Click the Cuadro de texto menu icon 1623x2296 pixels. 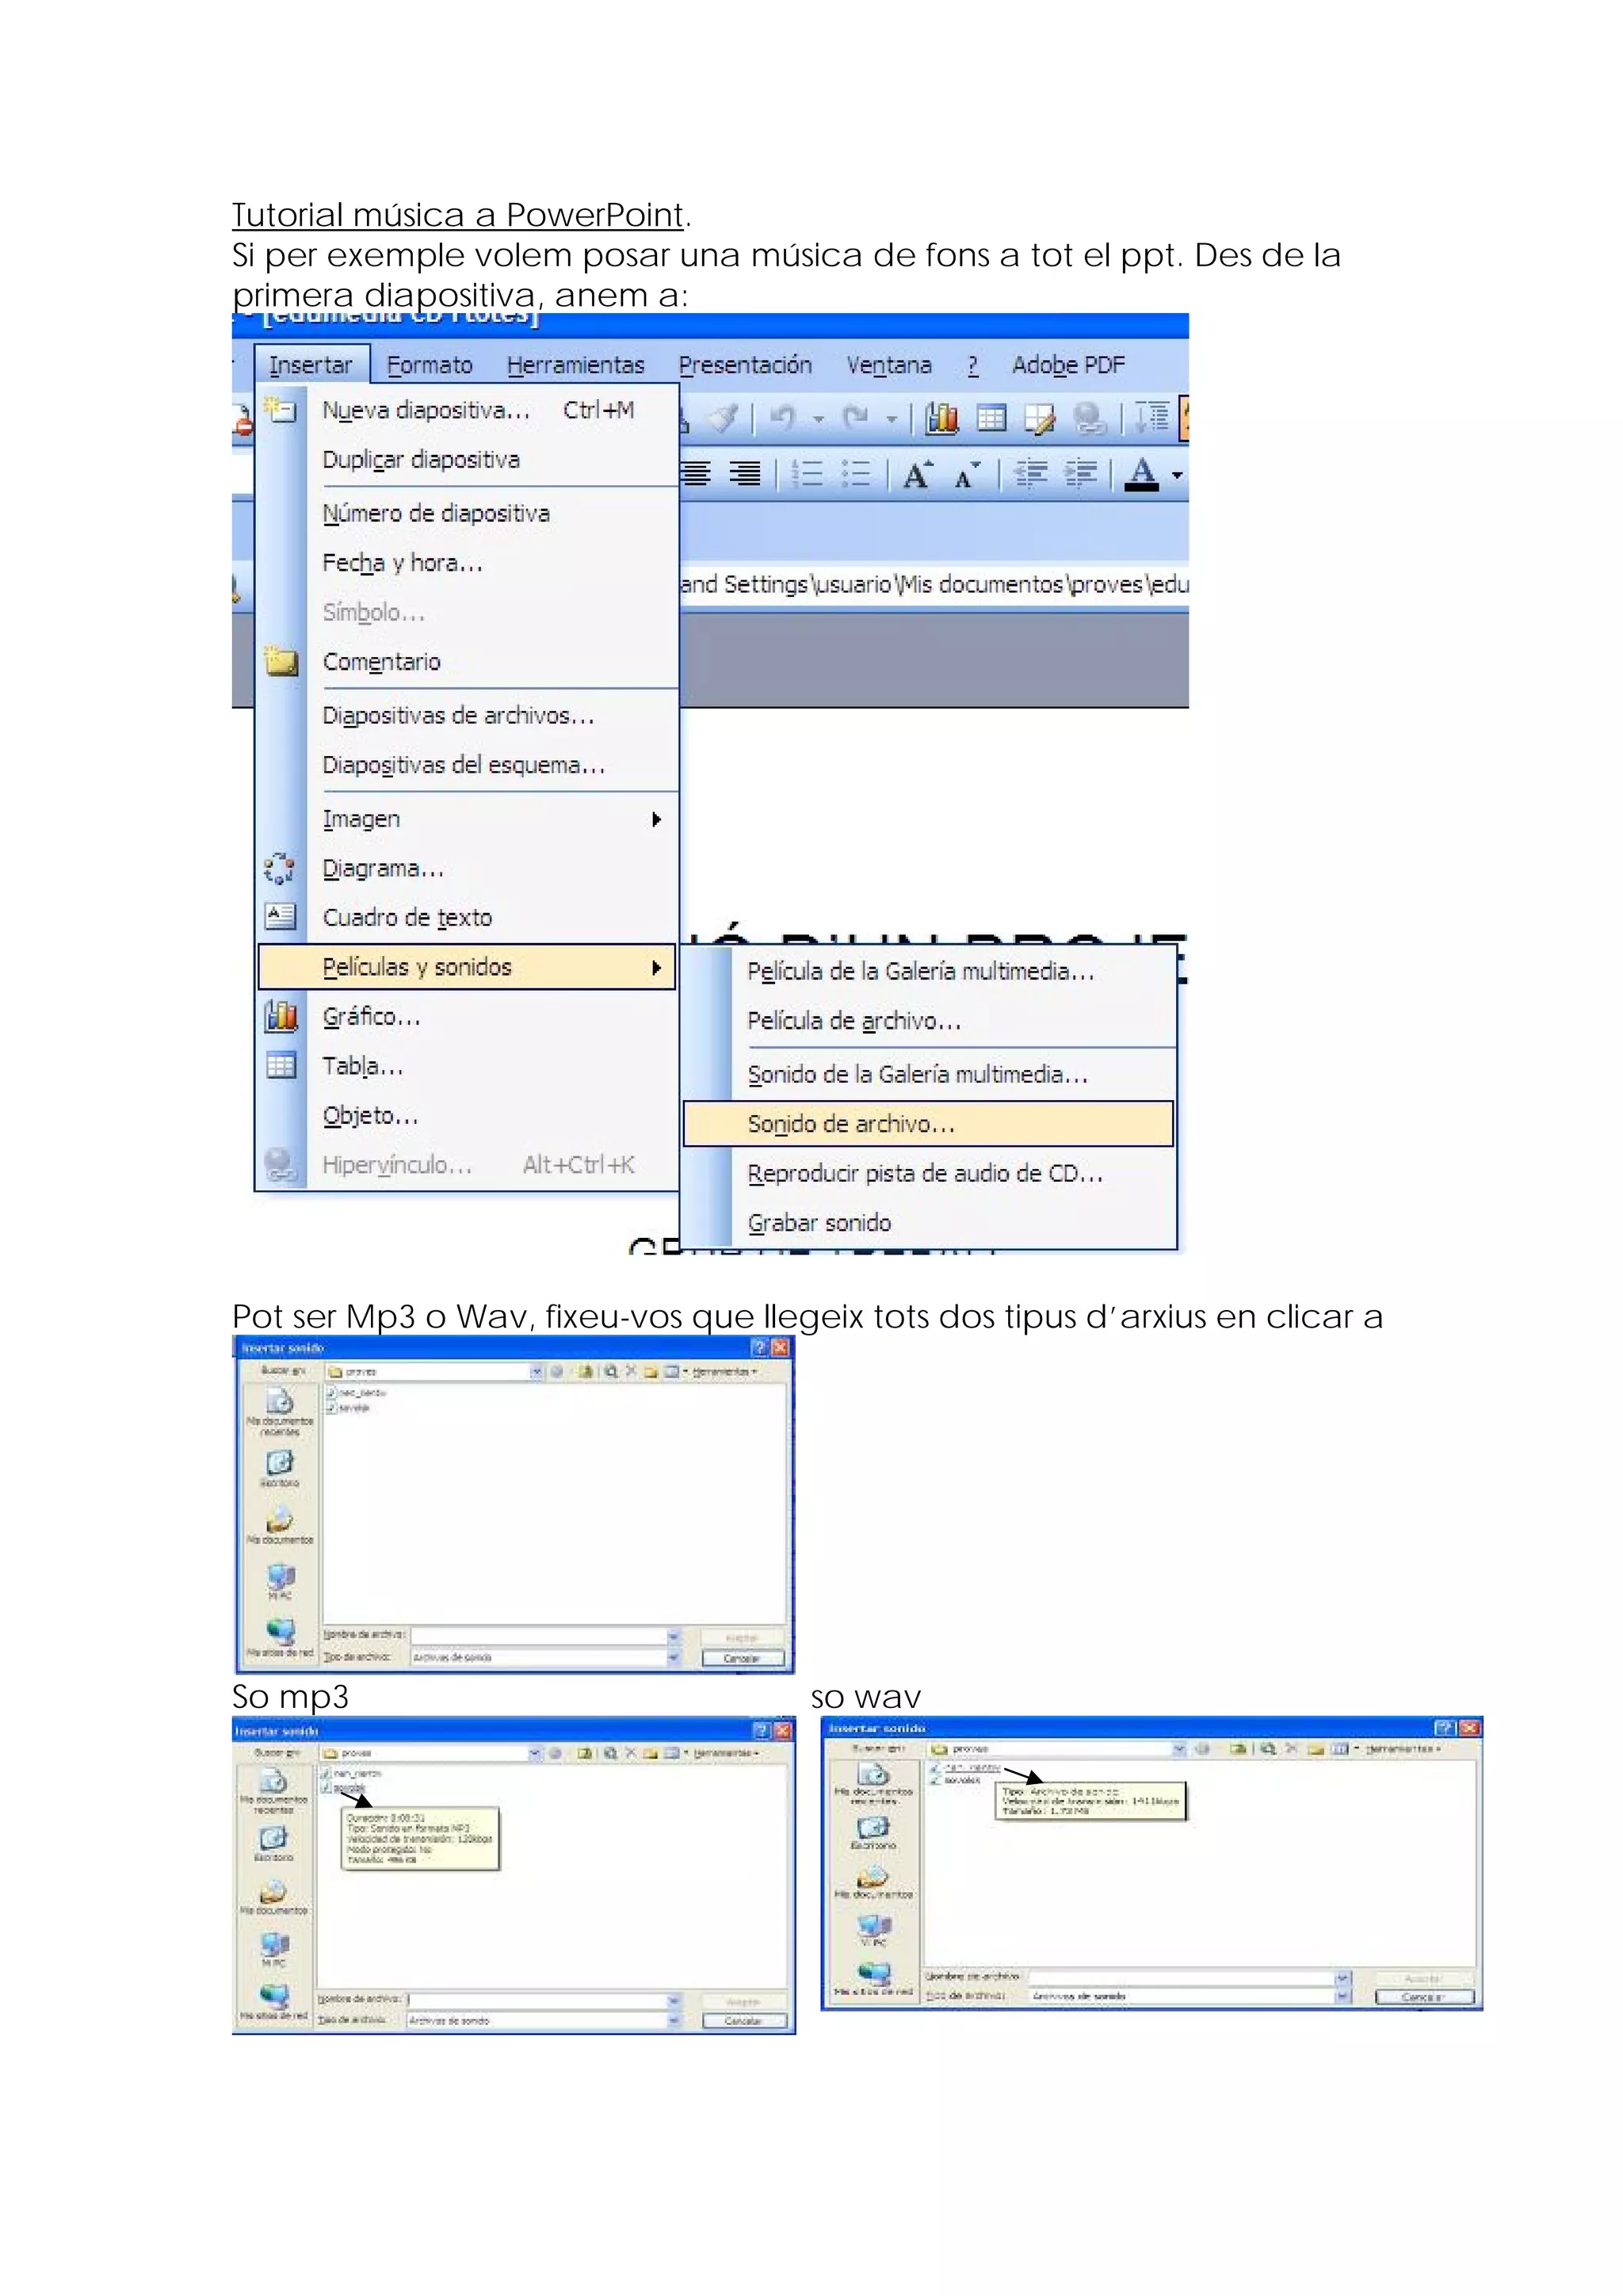pyautogui.click(x=281, y=917)
